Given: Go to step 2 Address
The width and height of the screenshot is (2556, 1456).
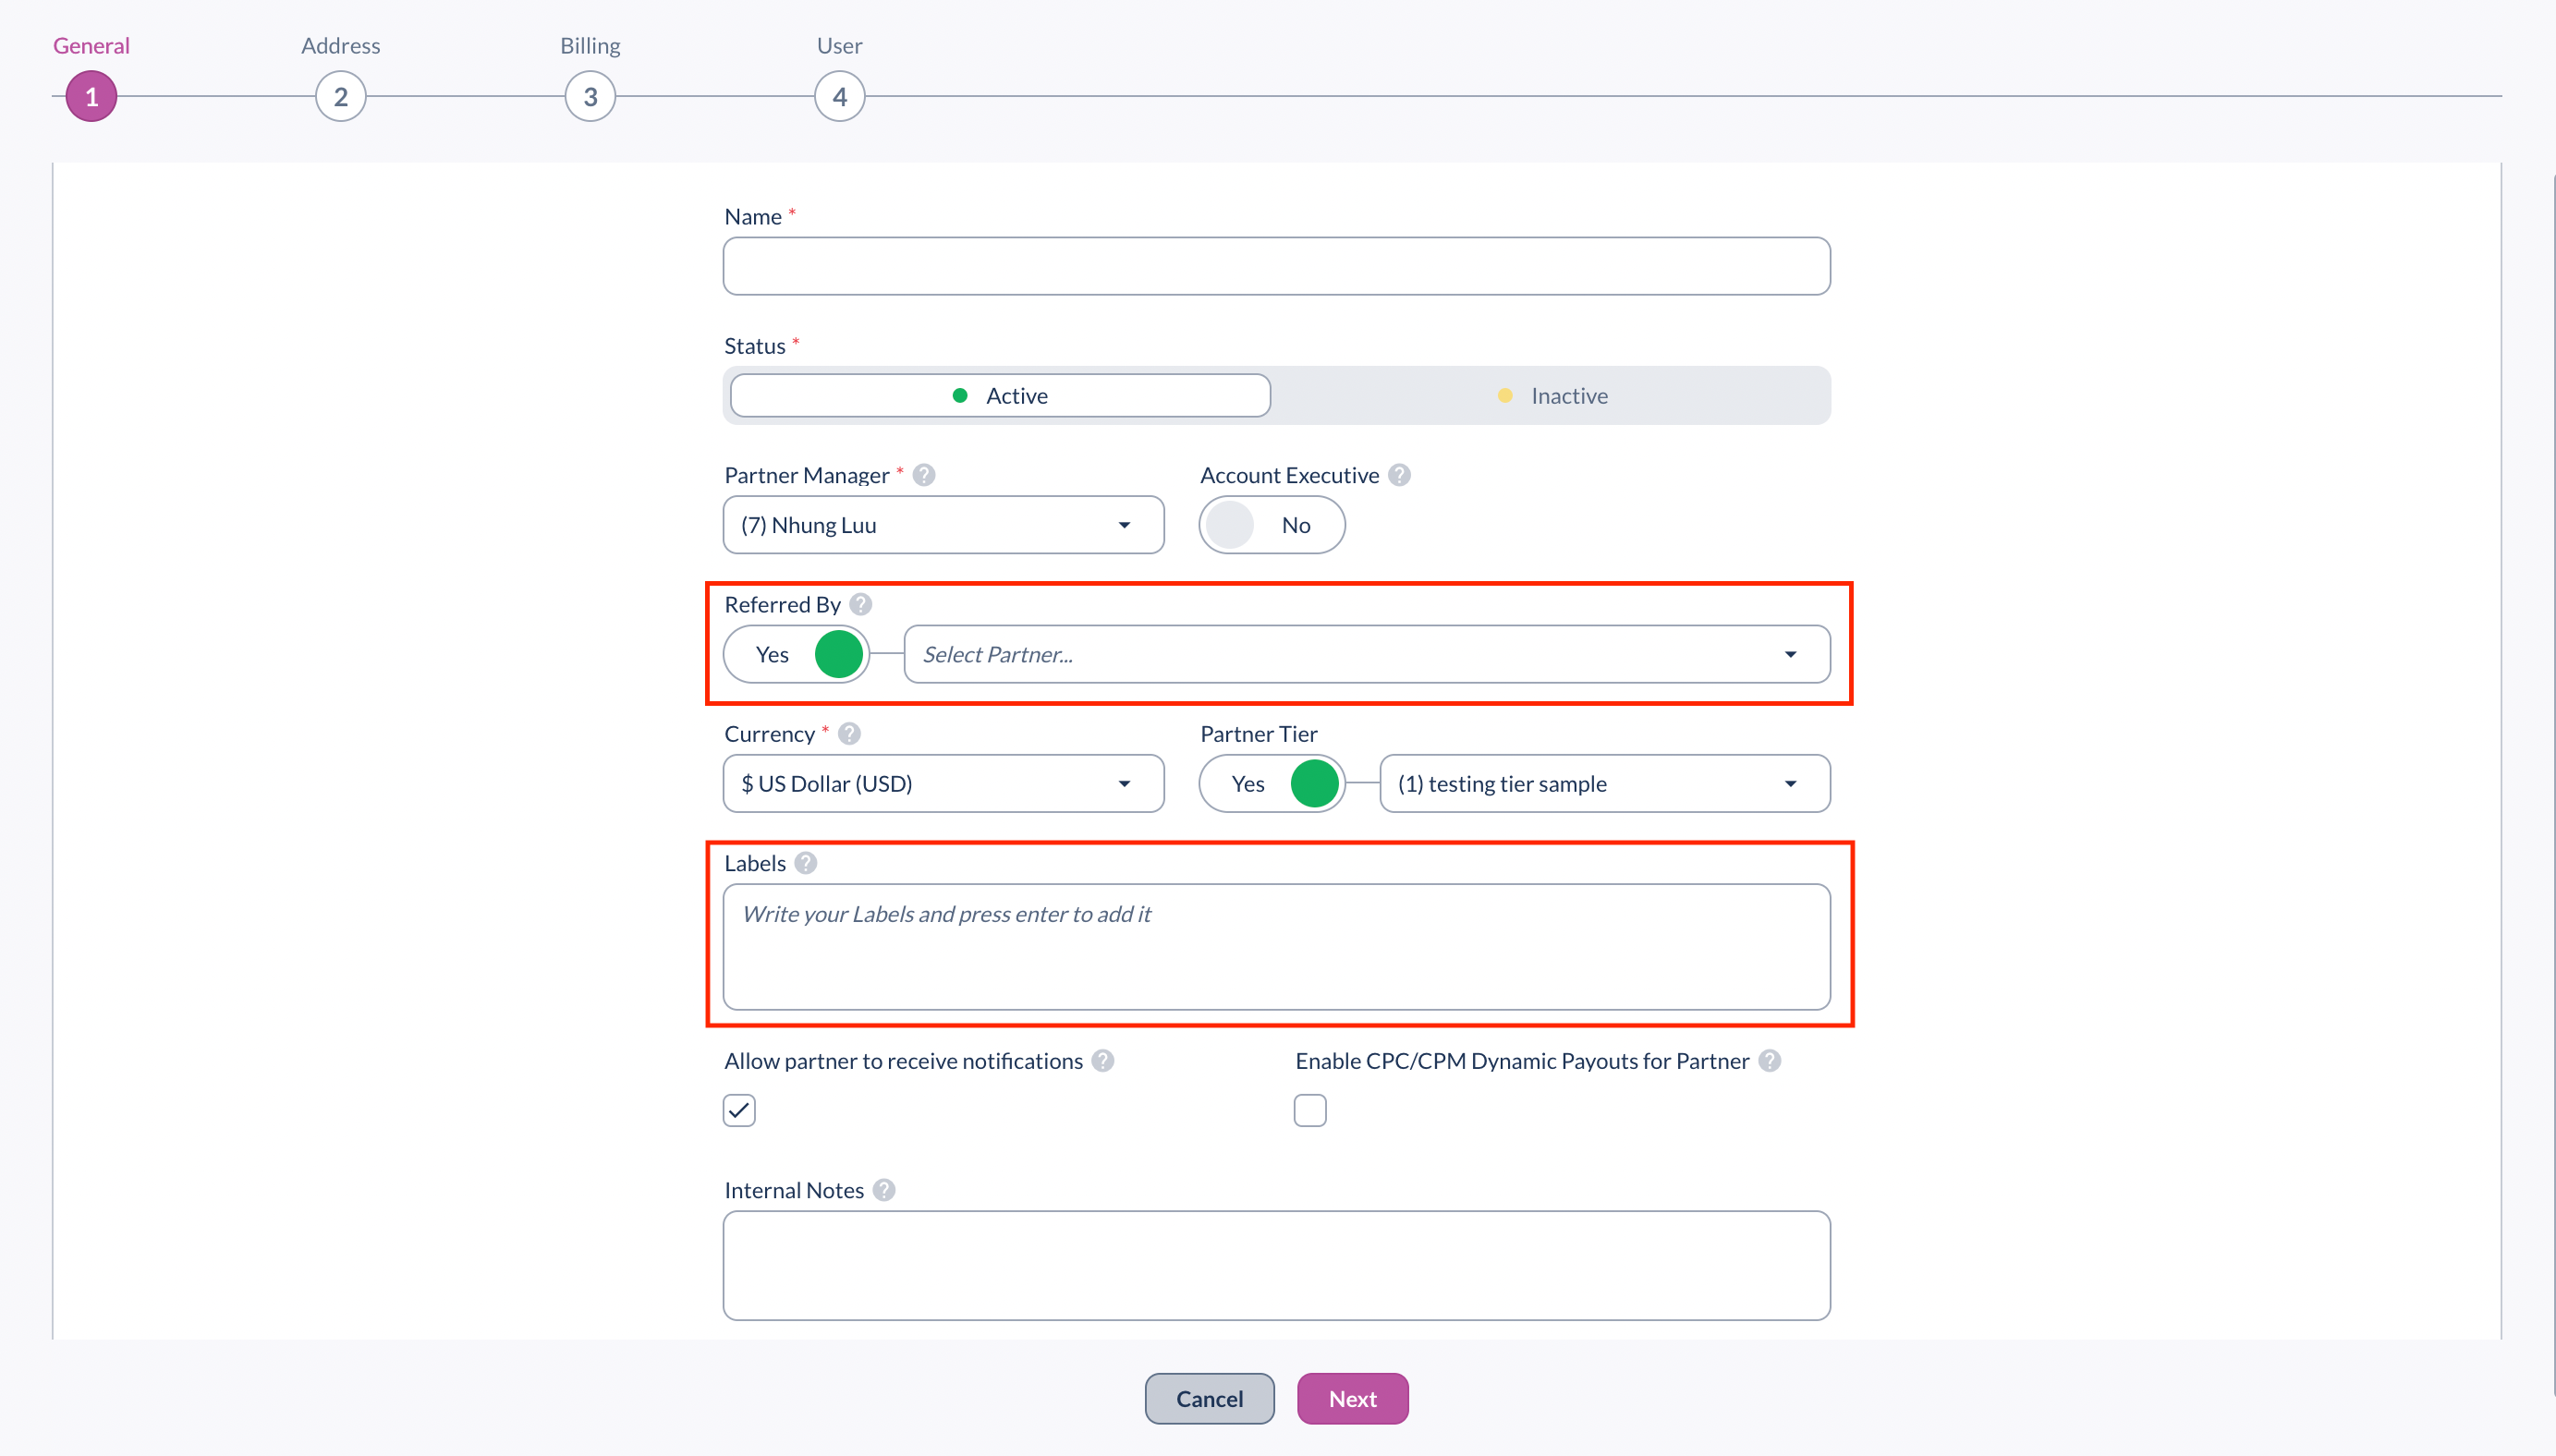Looking at the screenshot, I should (341, 97).
